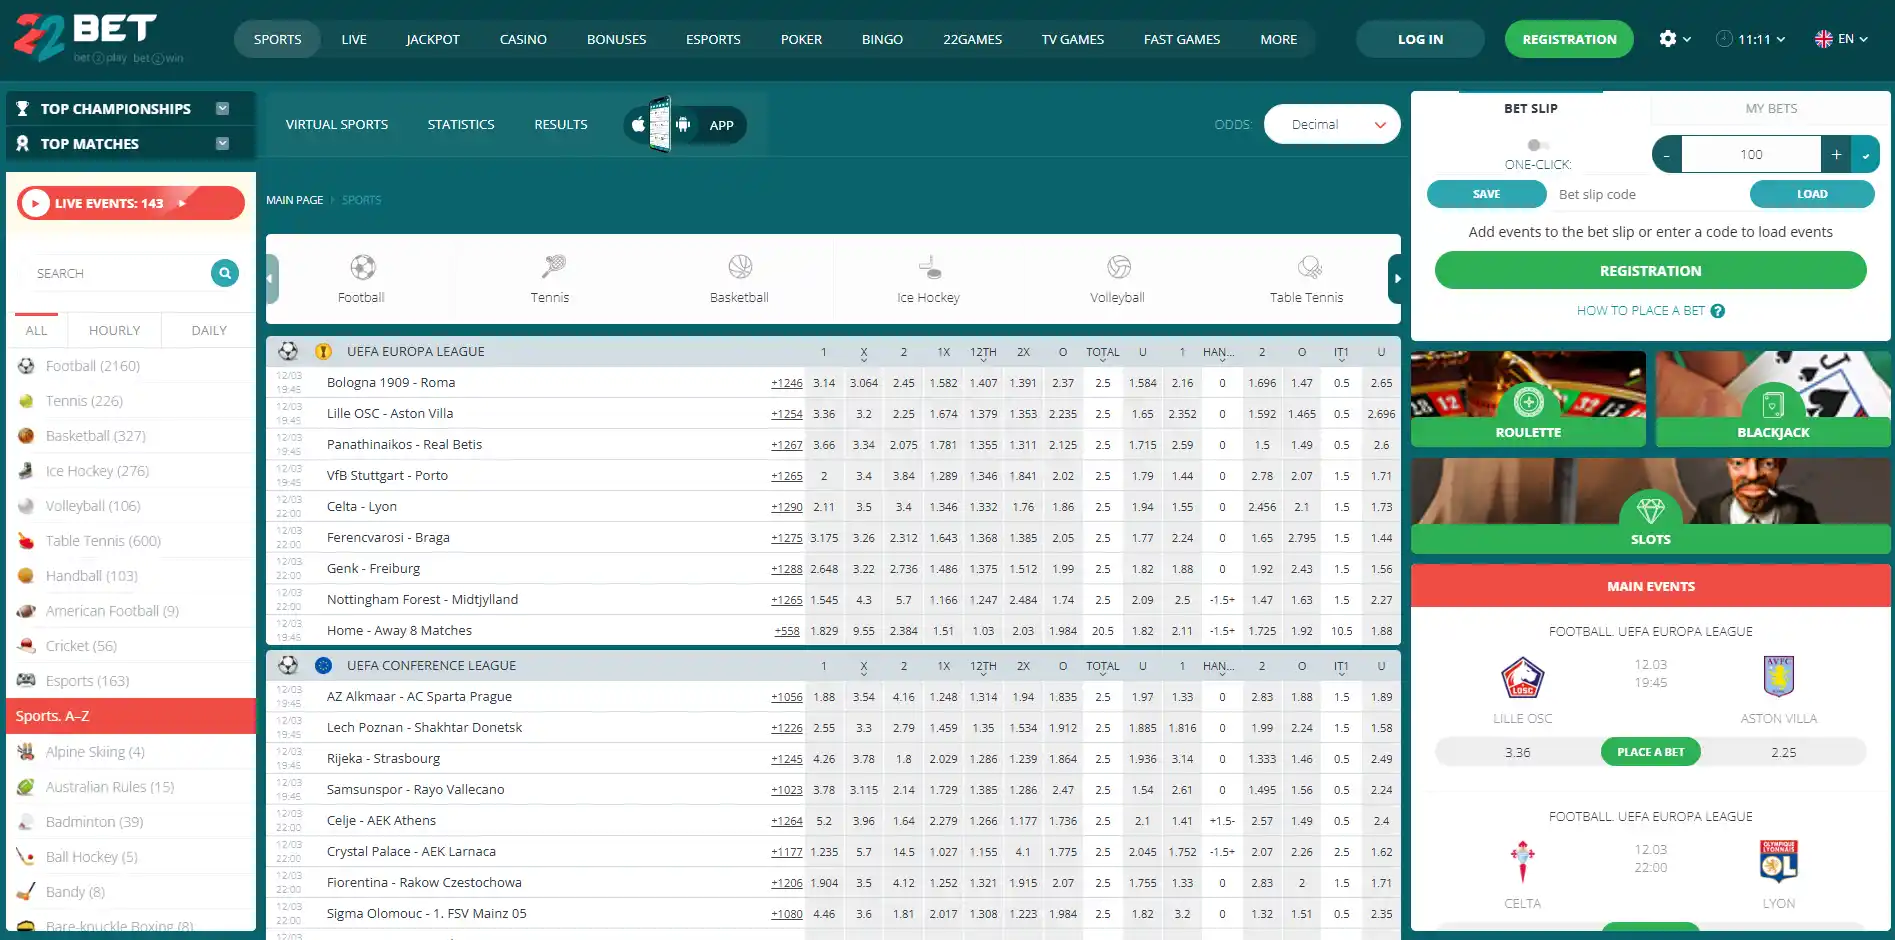Click Lille OSC team crest

[1522, 678]
